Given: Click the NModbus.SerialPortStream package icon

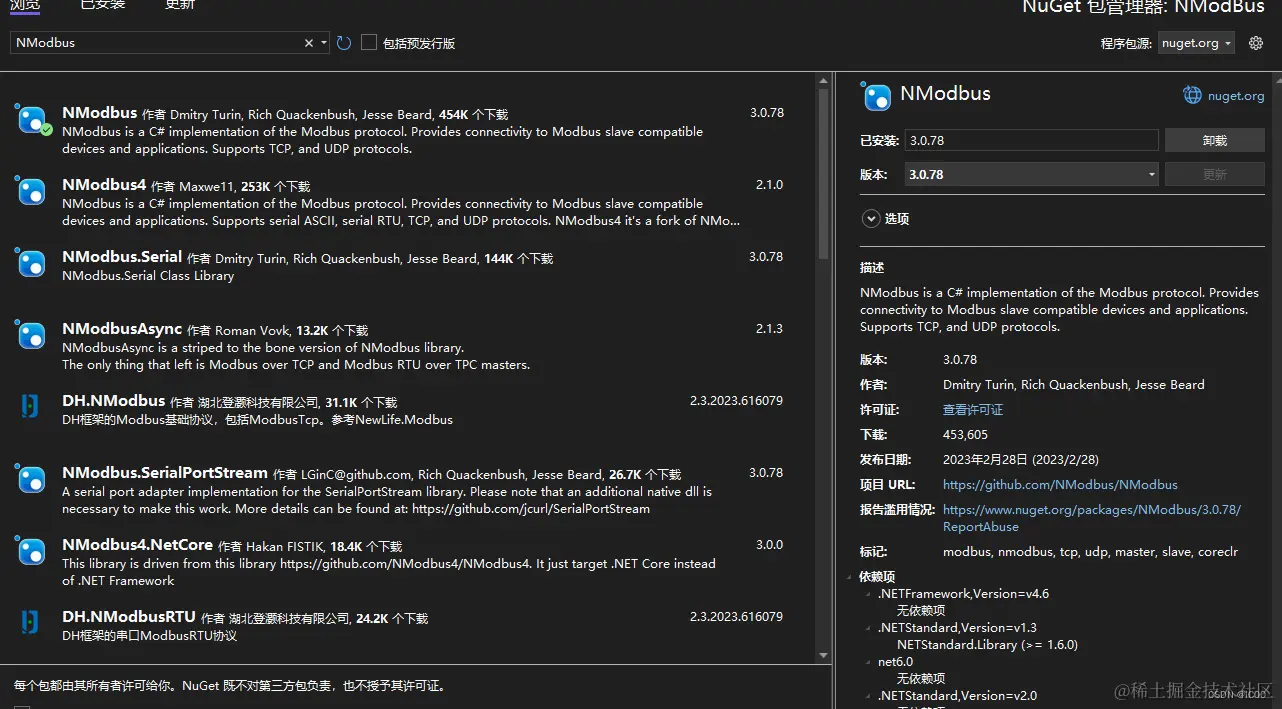Looking at the screenshot, I should [x=32, y=479].
